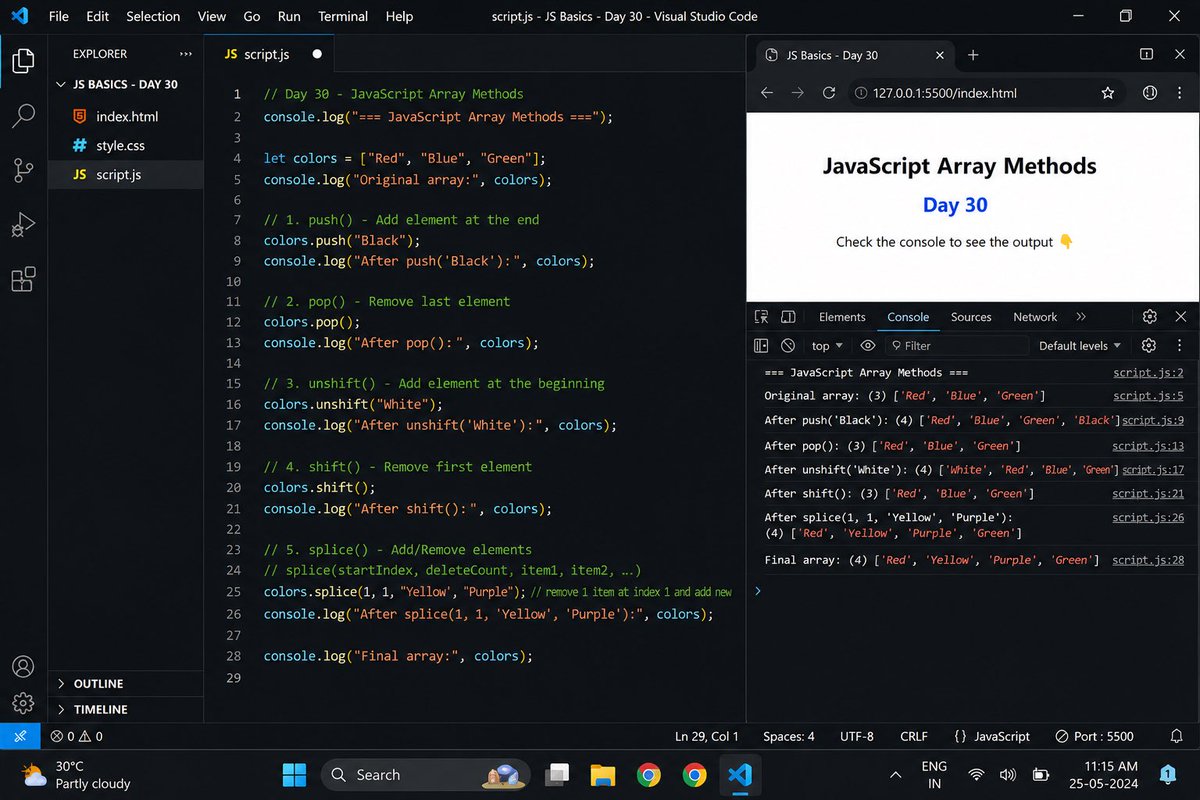Image resolution: width=1200 pixels, height=800 pixels.
Task: Open the Explorer view in activity bar
Action: click(23, 61)
